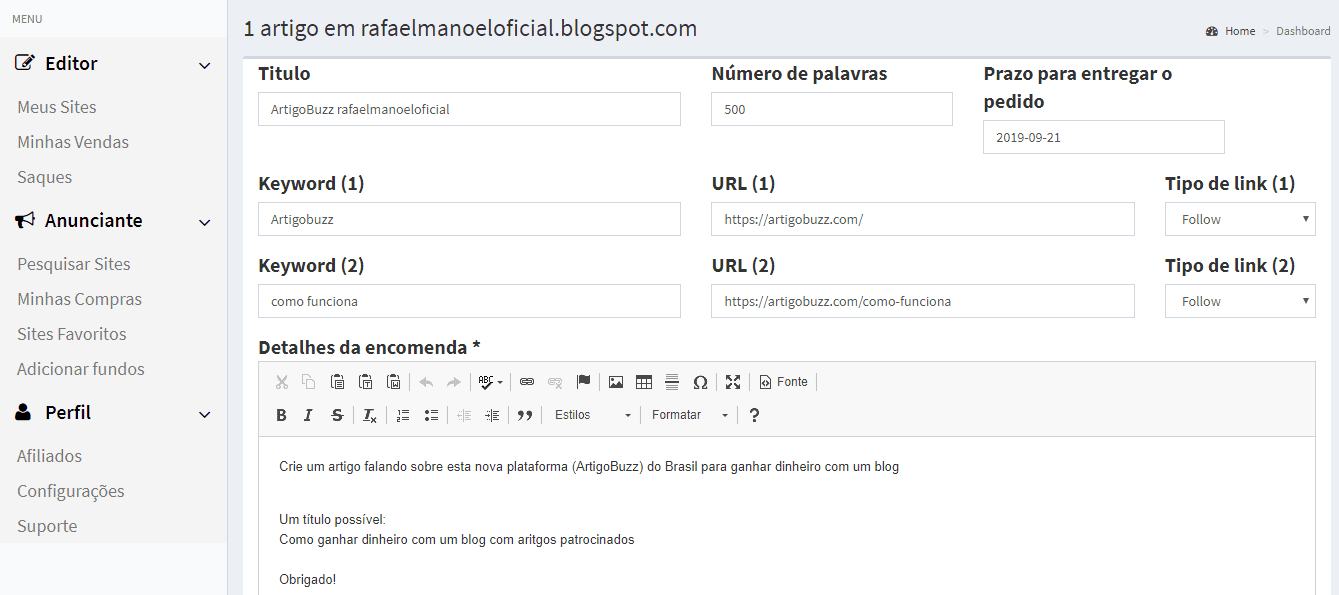Viewport: 1339px width, 595px height.
Task: Open Tipo de link (1) dropdown
Action: tap(1240, 219)
